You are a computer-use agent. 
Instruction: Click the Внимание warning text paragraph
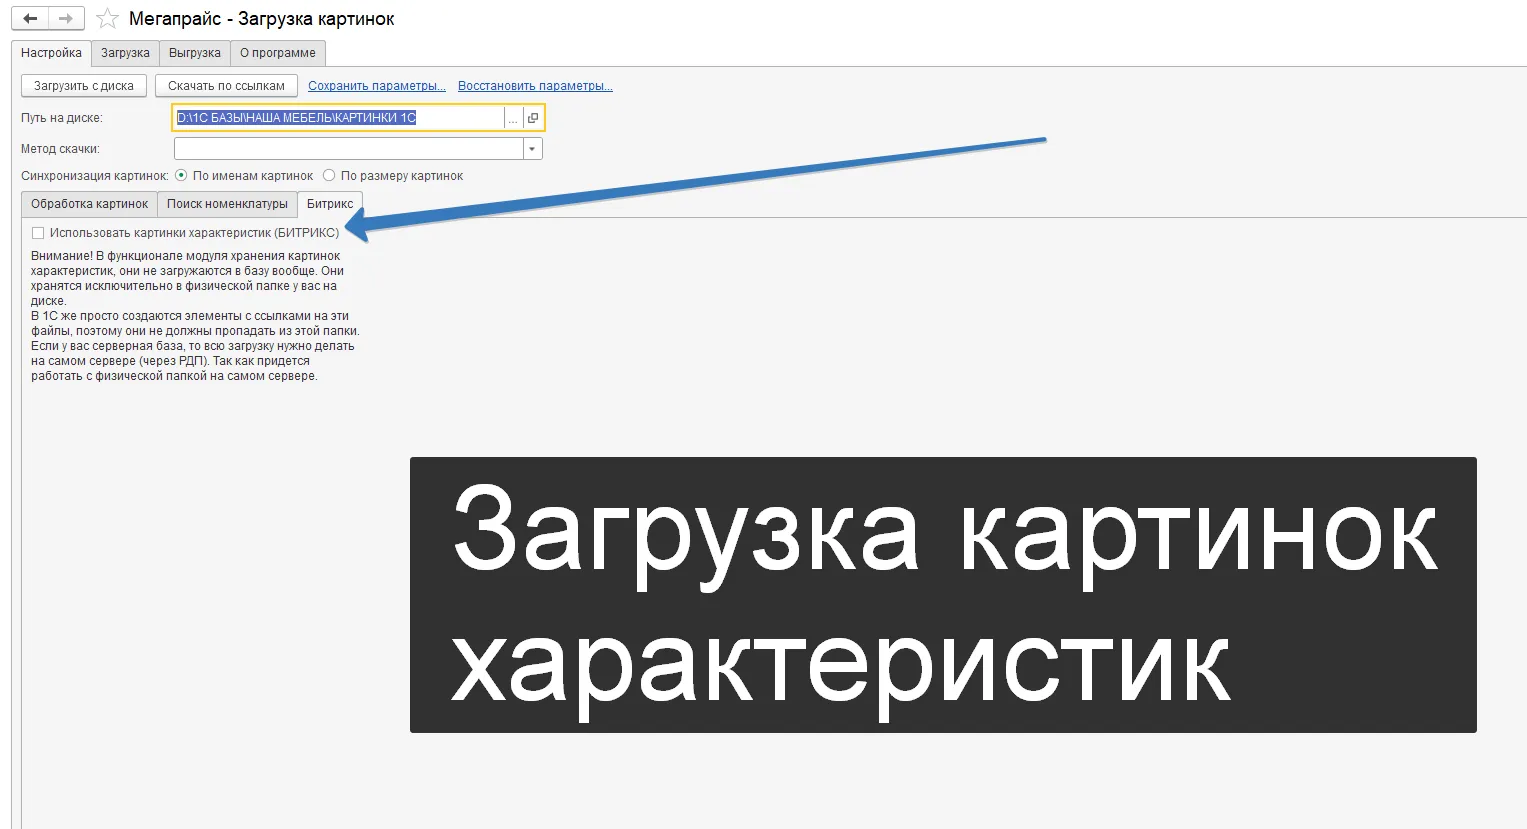click(195, 316)
